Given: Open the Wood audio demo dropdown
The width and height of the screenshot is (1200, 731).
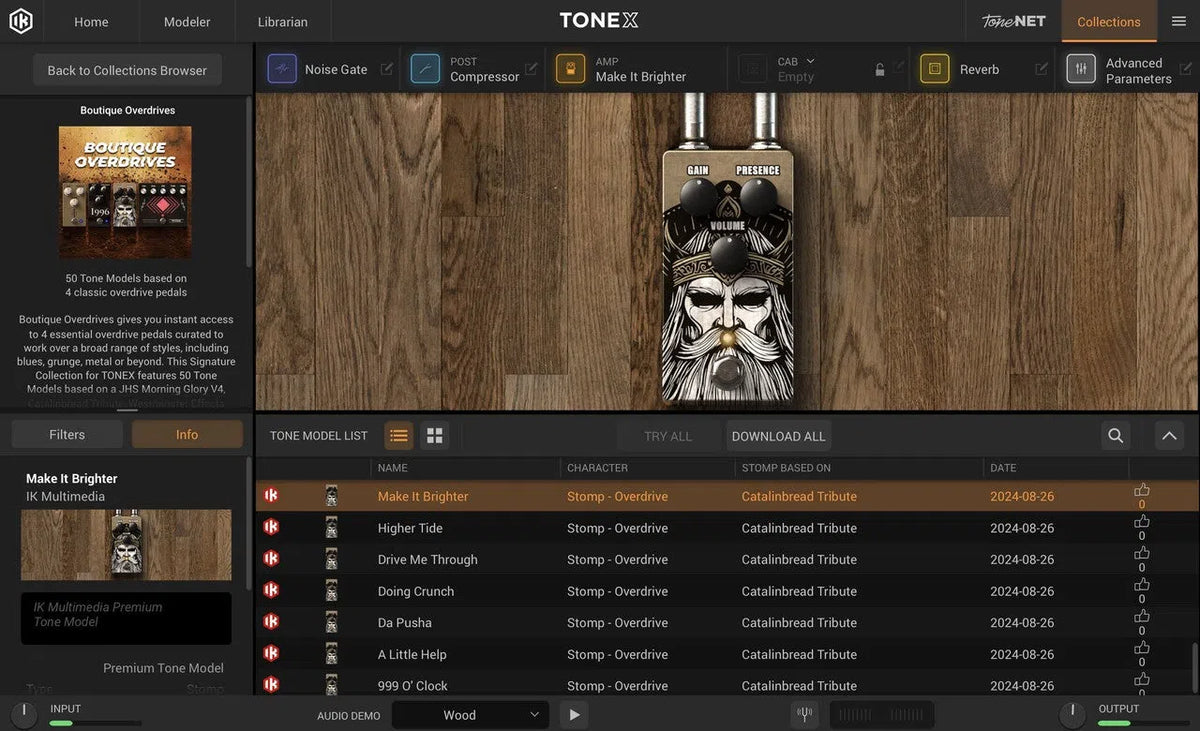Looking at the screenshot, I should coord(470,715).
